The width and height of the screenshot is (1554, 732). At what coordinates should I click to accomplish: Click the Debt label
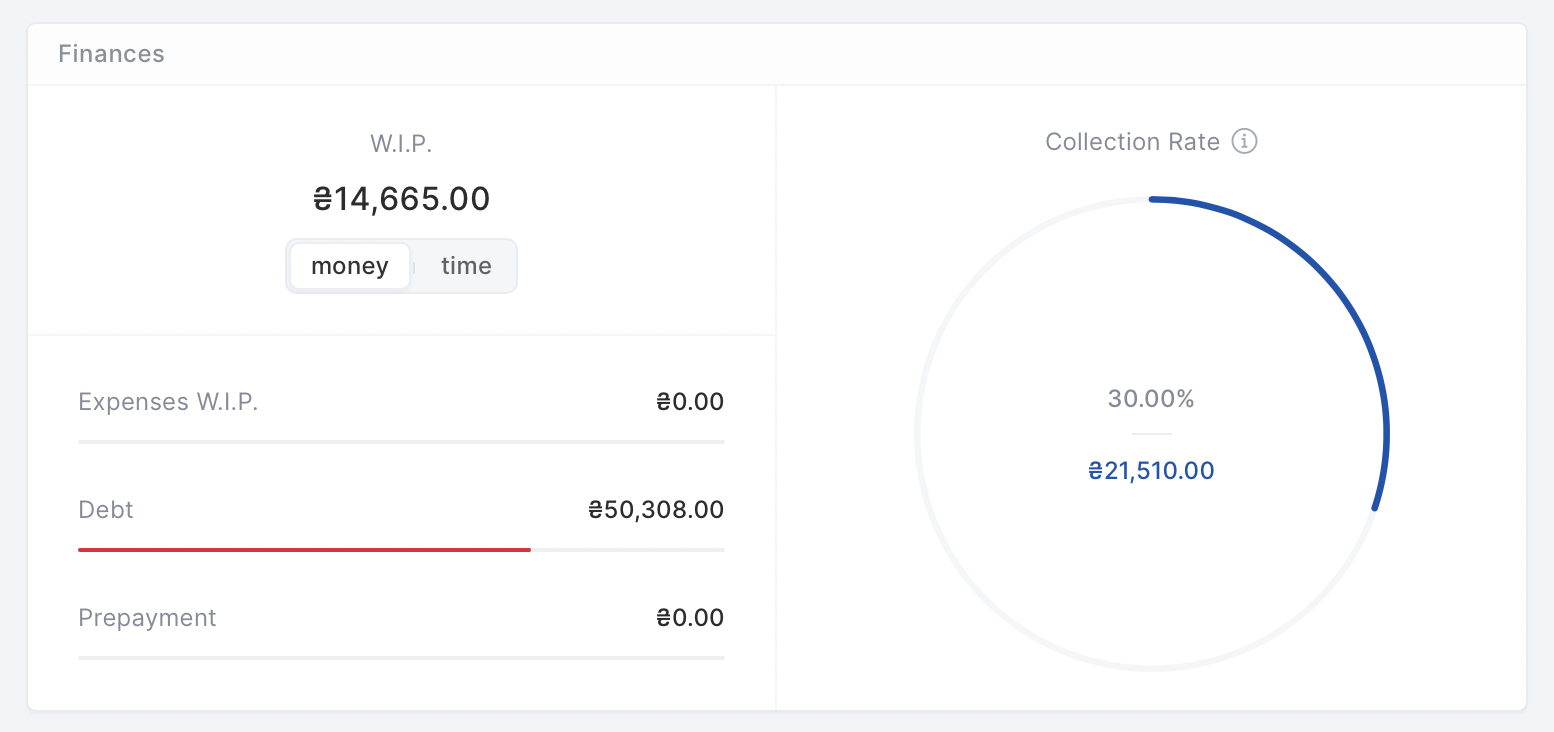pos(106,510)
